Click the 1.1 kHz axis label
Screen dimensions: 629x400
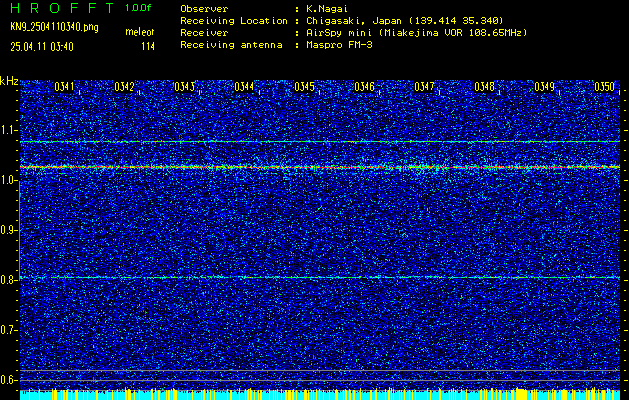point(8,130)
